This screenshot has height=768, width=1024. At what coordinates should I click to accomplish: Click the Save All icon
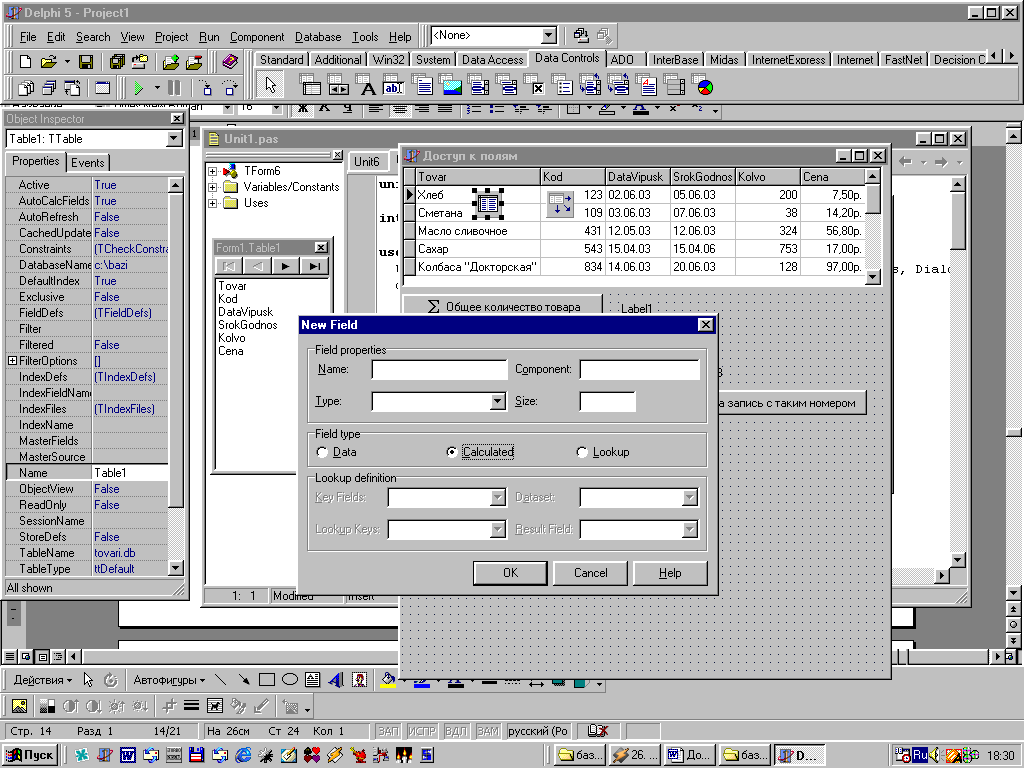point(117,61)
